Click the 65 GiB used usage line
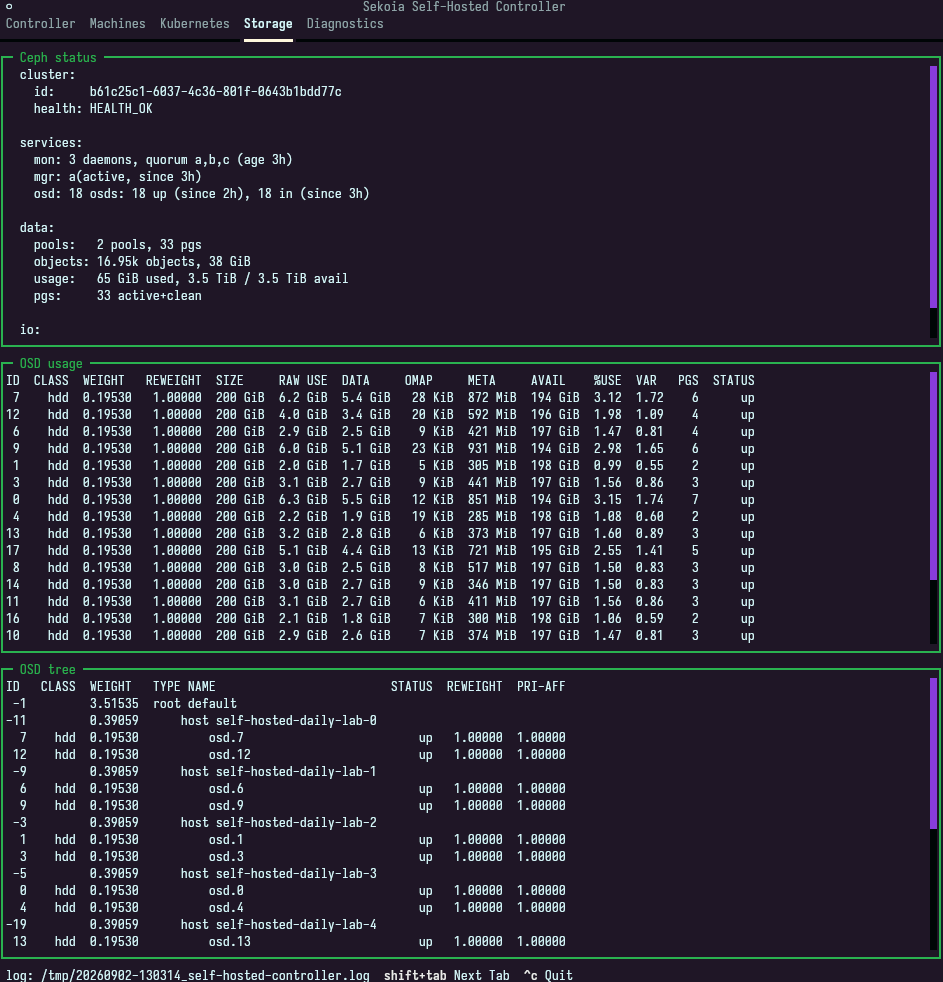This screenshot has width=943, height=982. coord(191,278)
